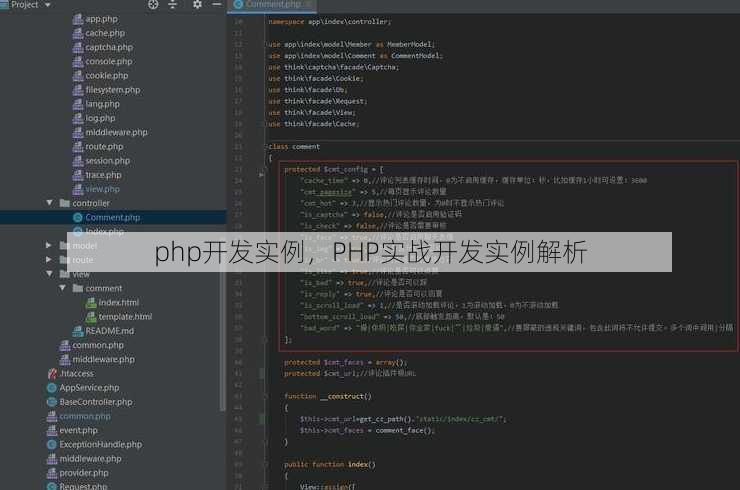This screenshot has height=490, width=740.
Task: Select console.php file
Action: coord(109,61)
